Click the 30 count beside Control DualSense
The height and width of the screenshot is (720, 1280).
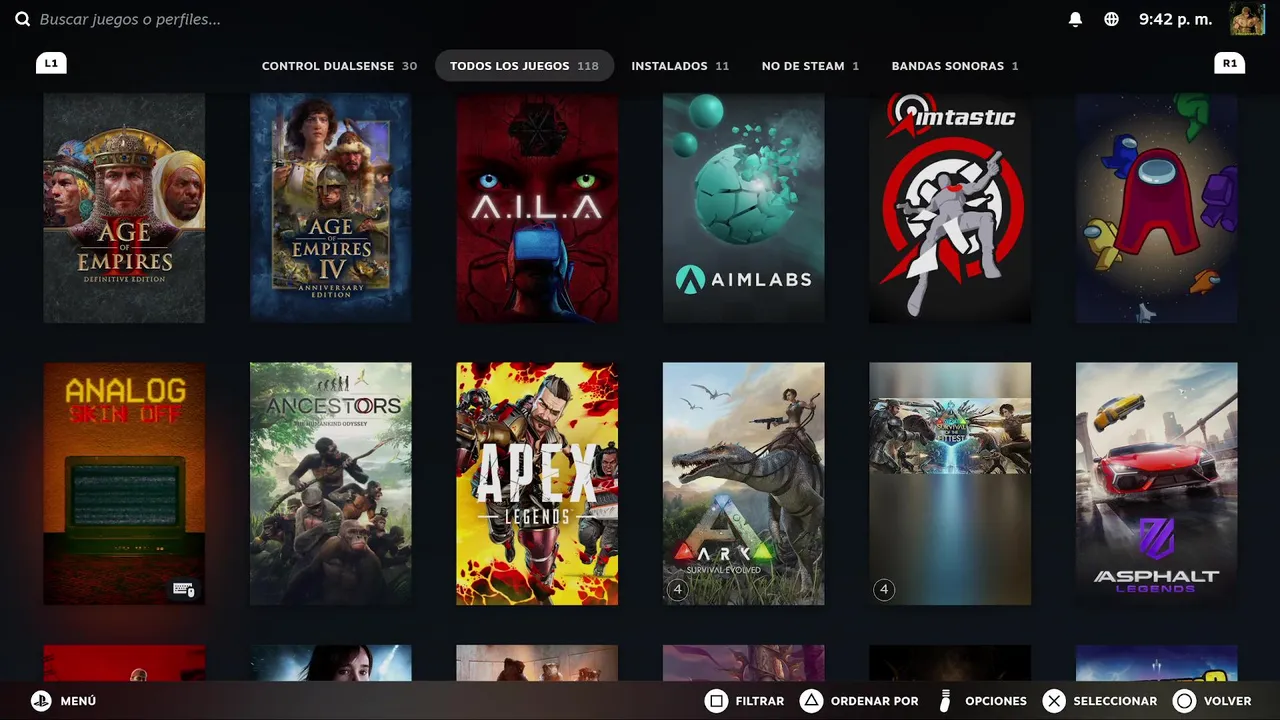(x=410, y=66)
